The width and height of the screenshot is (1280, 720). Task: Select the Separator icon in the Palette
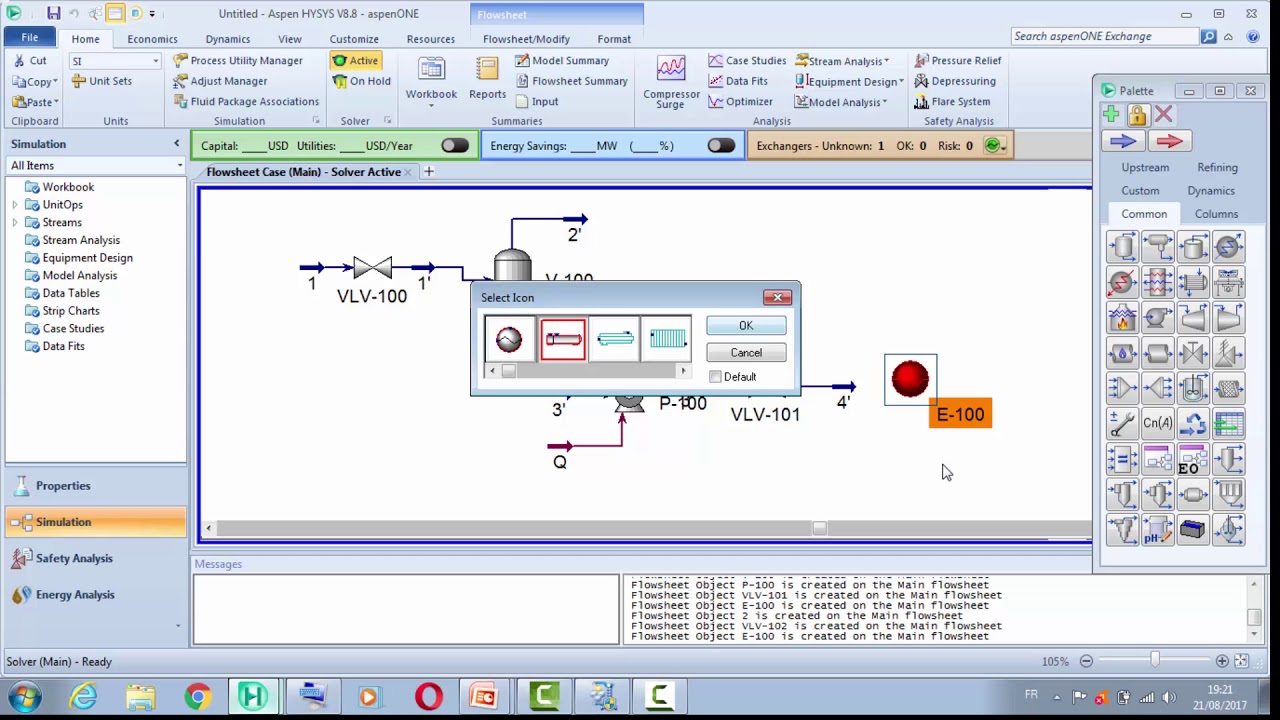[x=1123, y=246]
